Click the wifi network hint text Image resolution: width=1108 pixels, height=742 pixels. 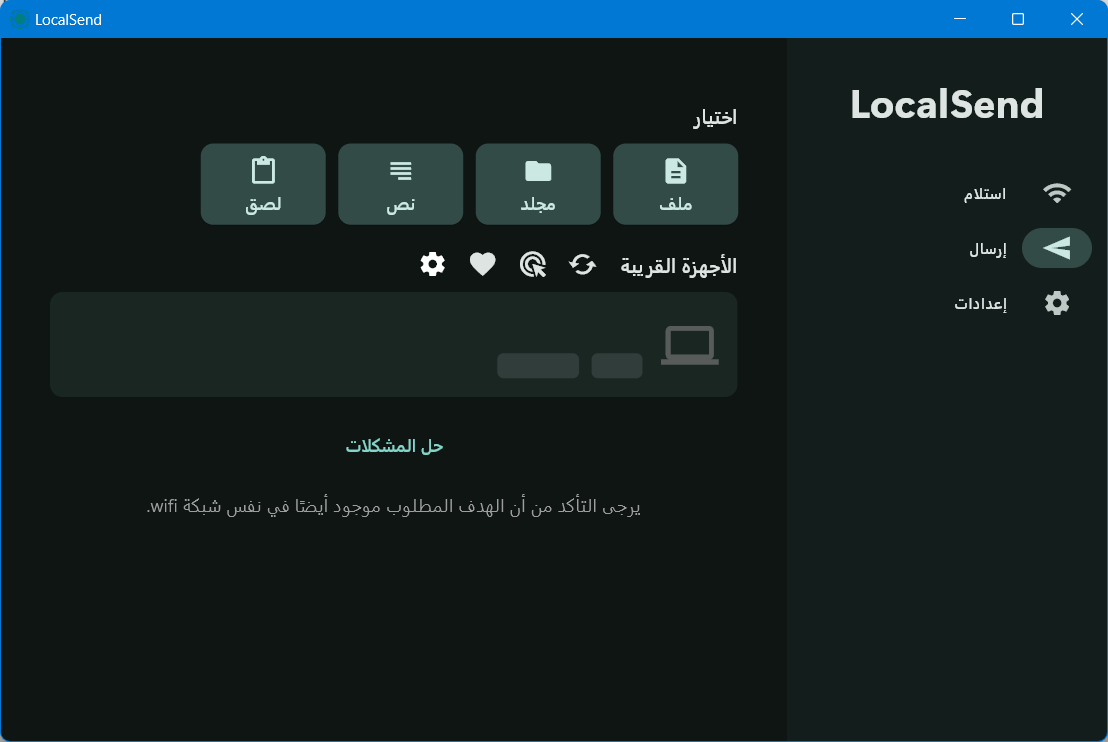click(x=394, y=507)
